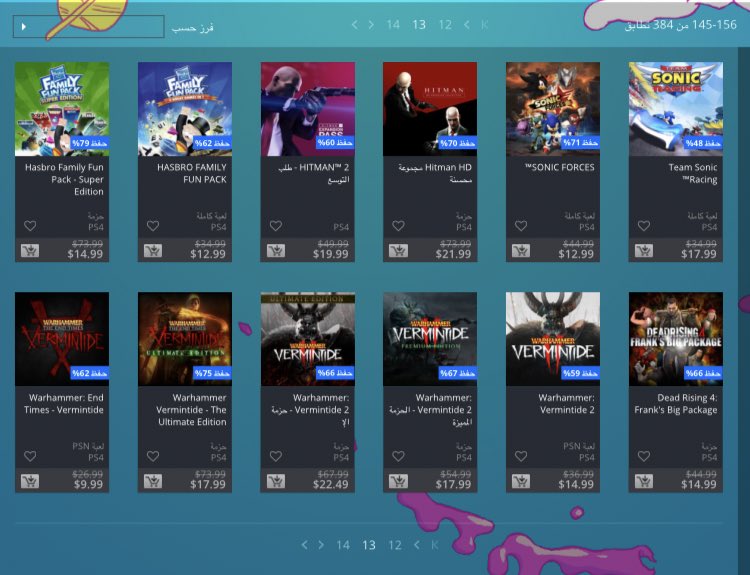750x575 pixels.
Task: Wishlist Warhammer End Times Vermintide heart
Action: pyautogui.click(x=30, y=456)
